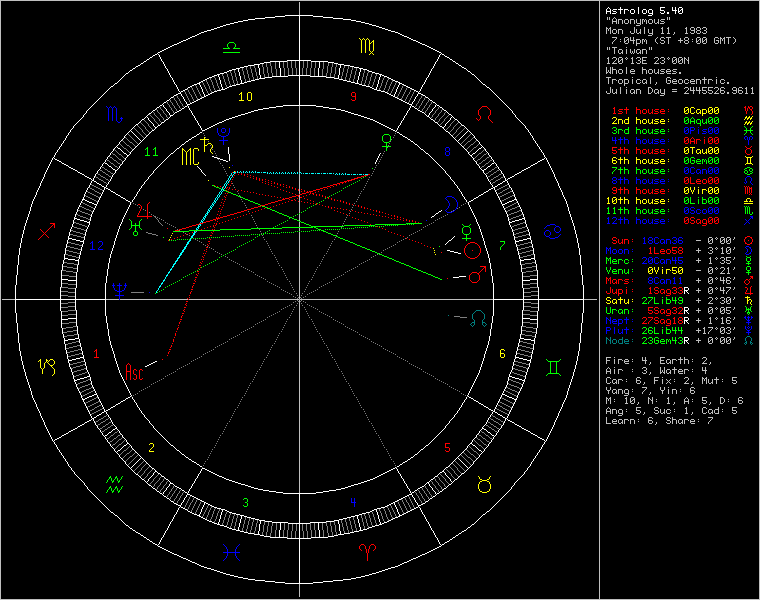Select the red Mars symbol in house 7
This screenshot has height=600, width=760.
click(x=477, y=273)
